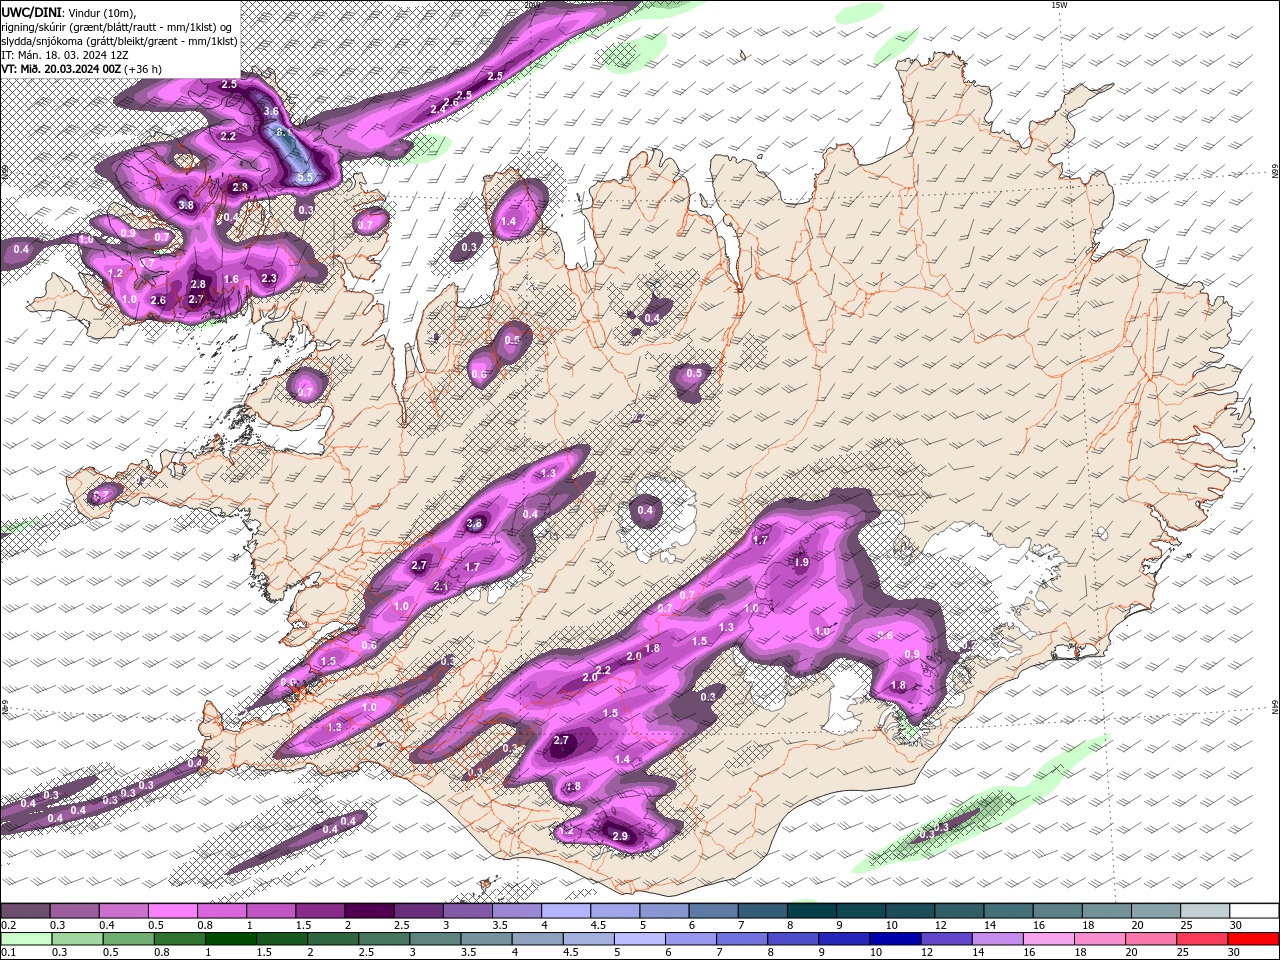Click the pale grey 25–30 snowfall legend swatch

[1205, 910]
